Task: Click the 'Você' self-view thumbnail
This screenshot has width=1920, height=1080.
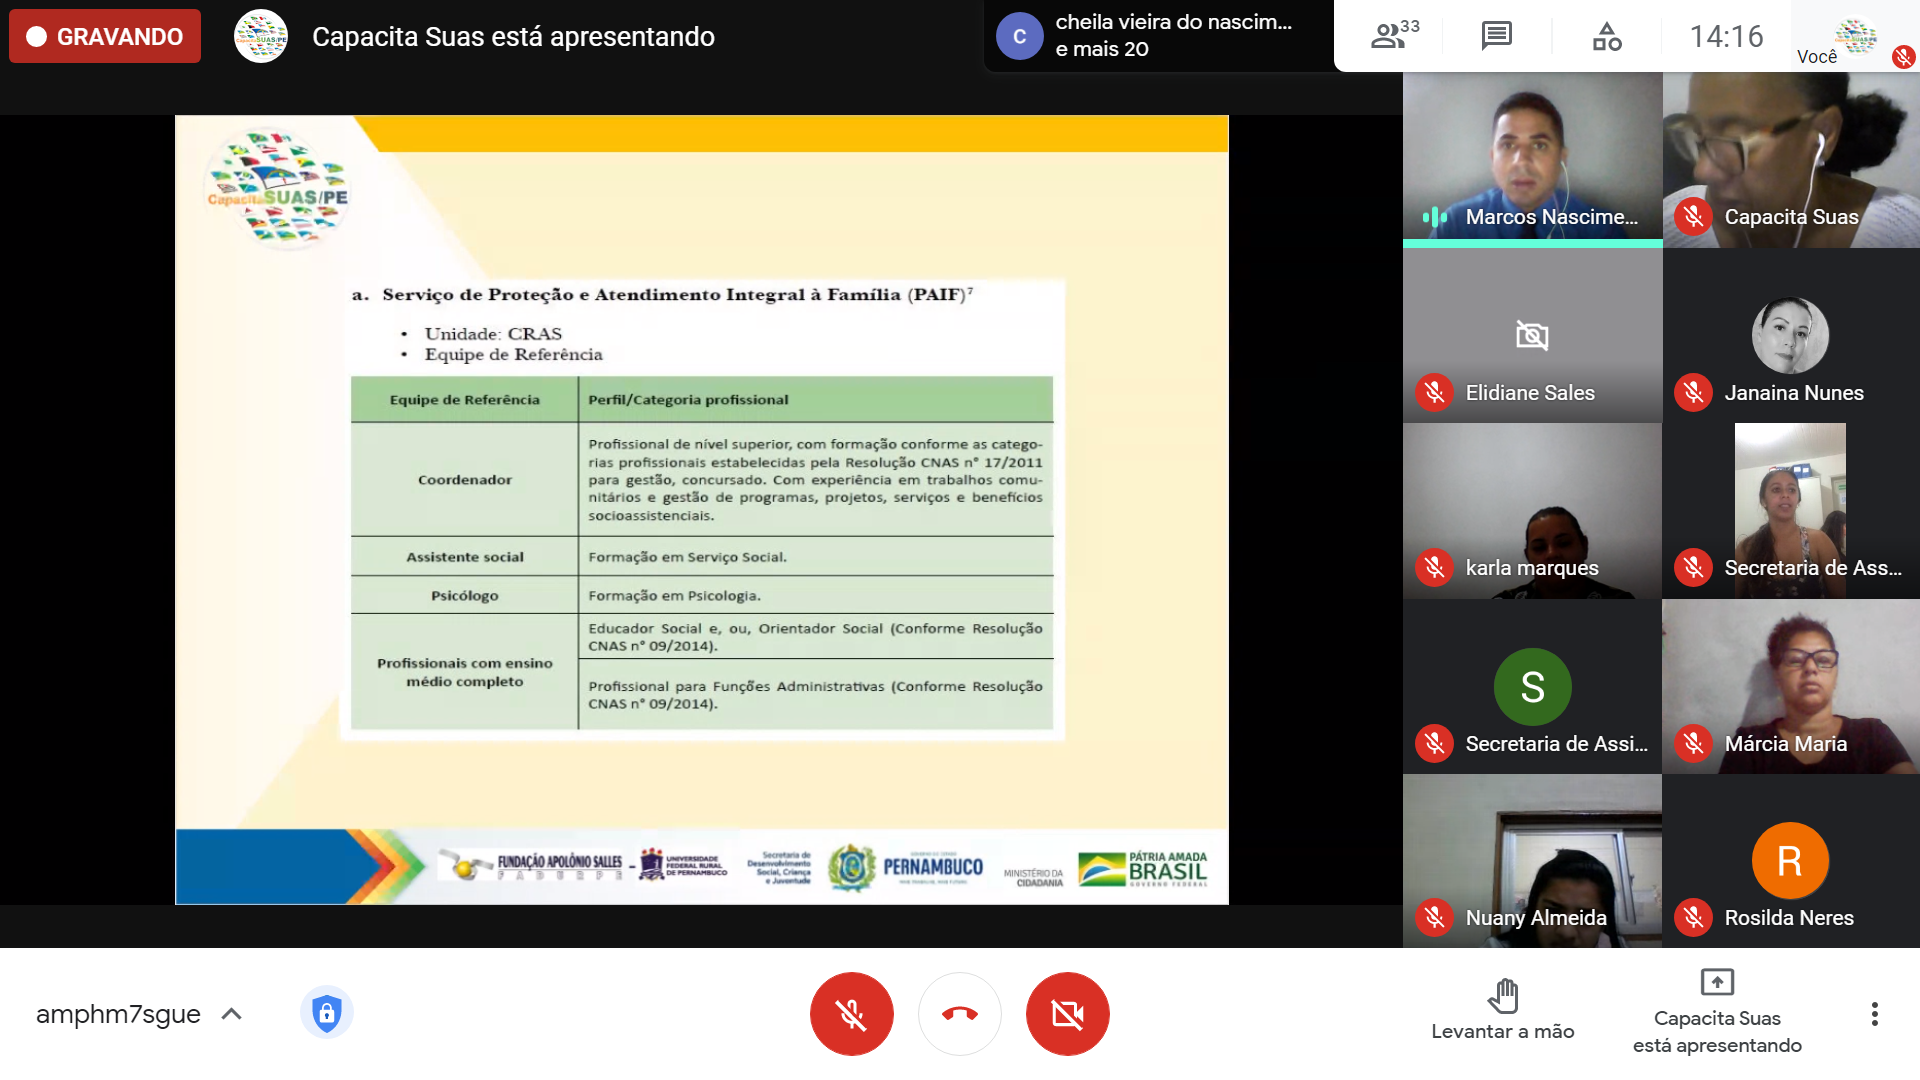Action: (1855, 36)
